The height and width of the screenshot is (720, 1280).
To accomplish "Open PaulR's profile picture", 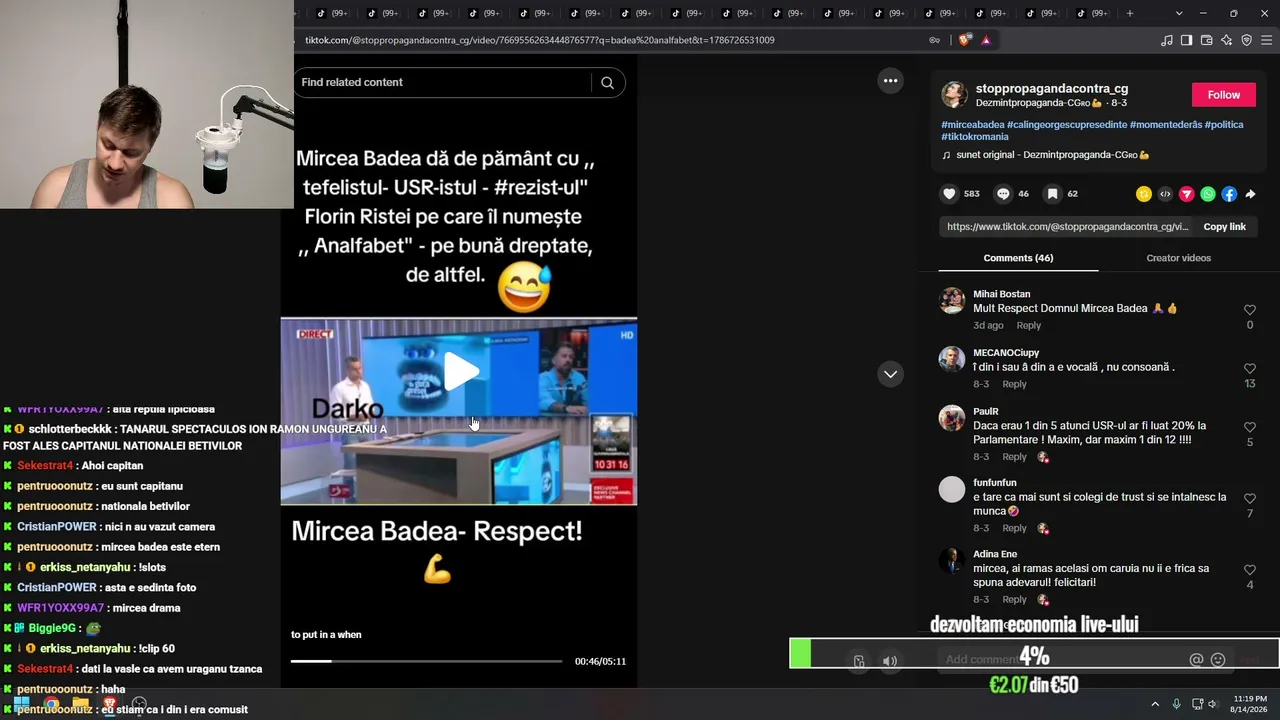I will pyautogui.click(x=952, y=418).
